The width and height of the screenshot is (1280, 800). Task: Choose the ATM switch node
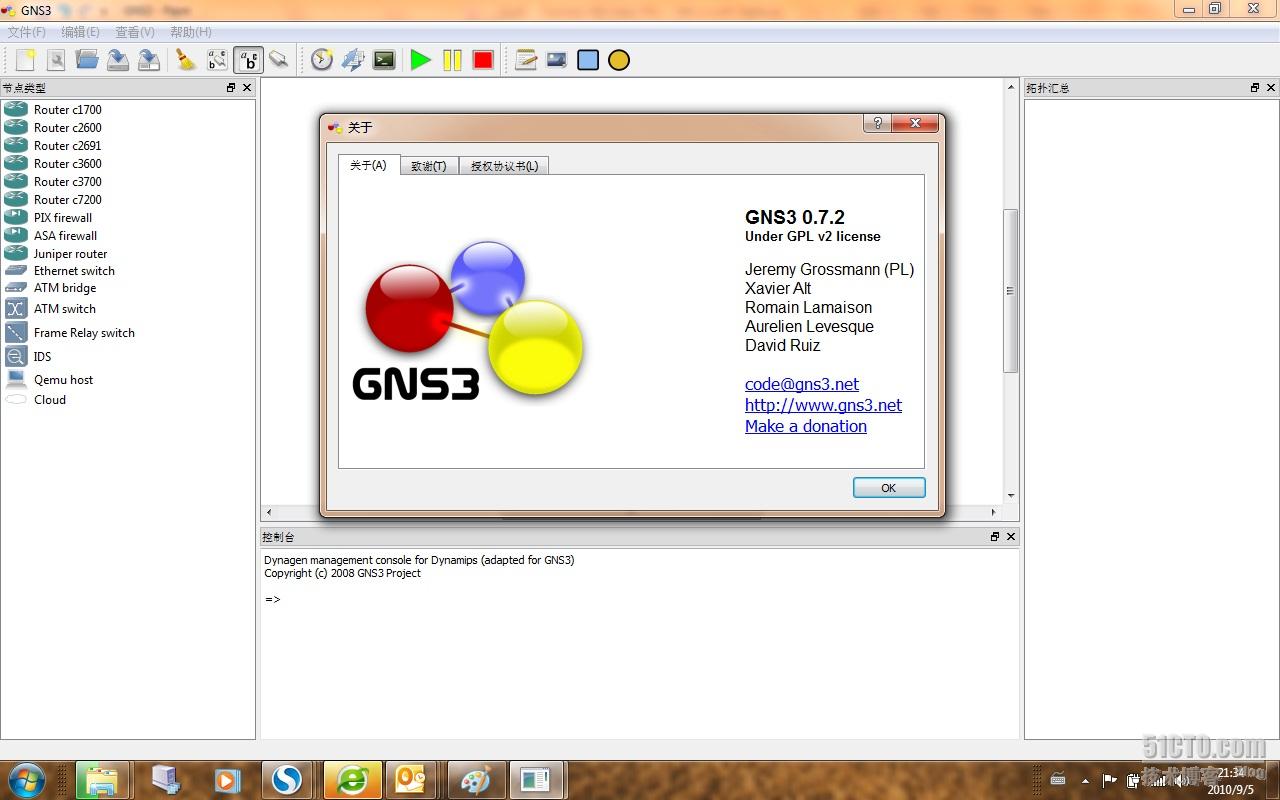[65, 309]
